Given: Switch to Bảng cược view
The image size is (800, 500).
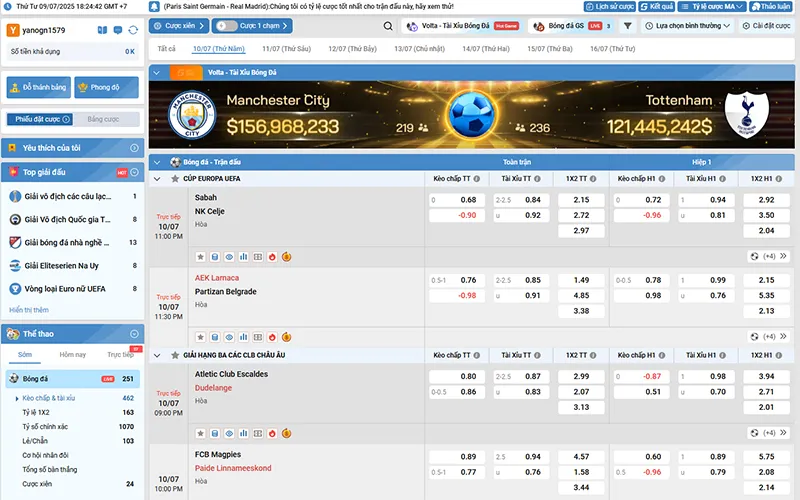Looking at the screenshot, I should (x=103, y=119).
